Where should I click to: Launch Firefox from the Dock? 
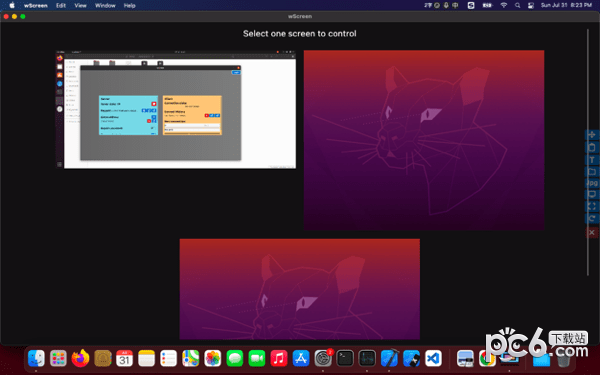coord(80,359)
